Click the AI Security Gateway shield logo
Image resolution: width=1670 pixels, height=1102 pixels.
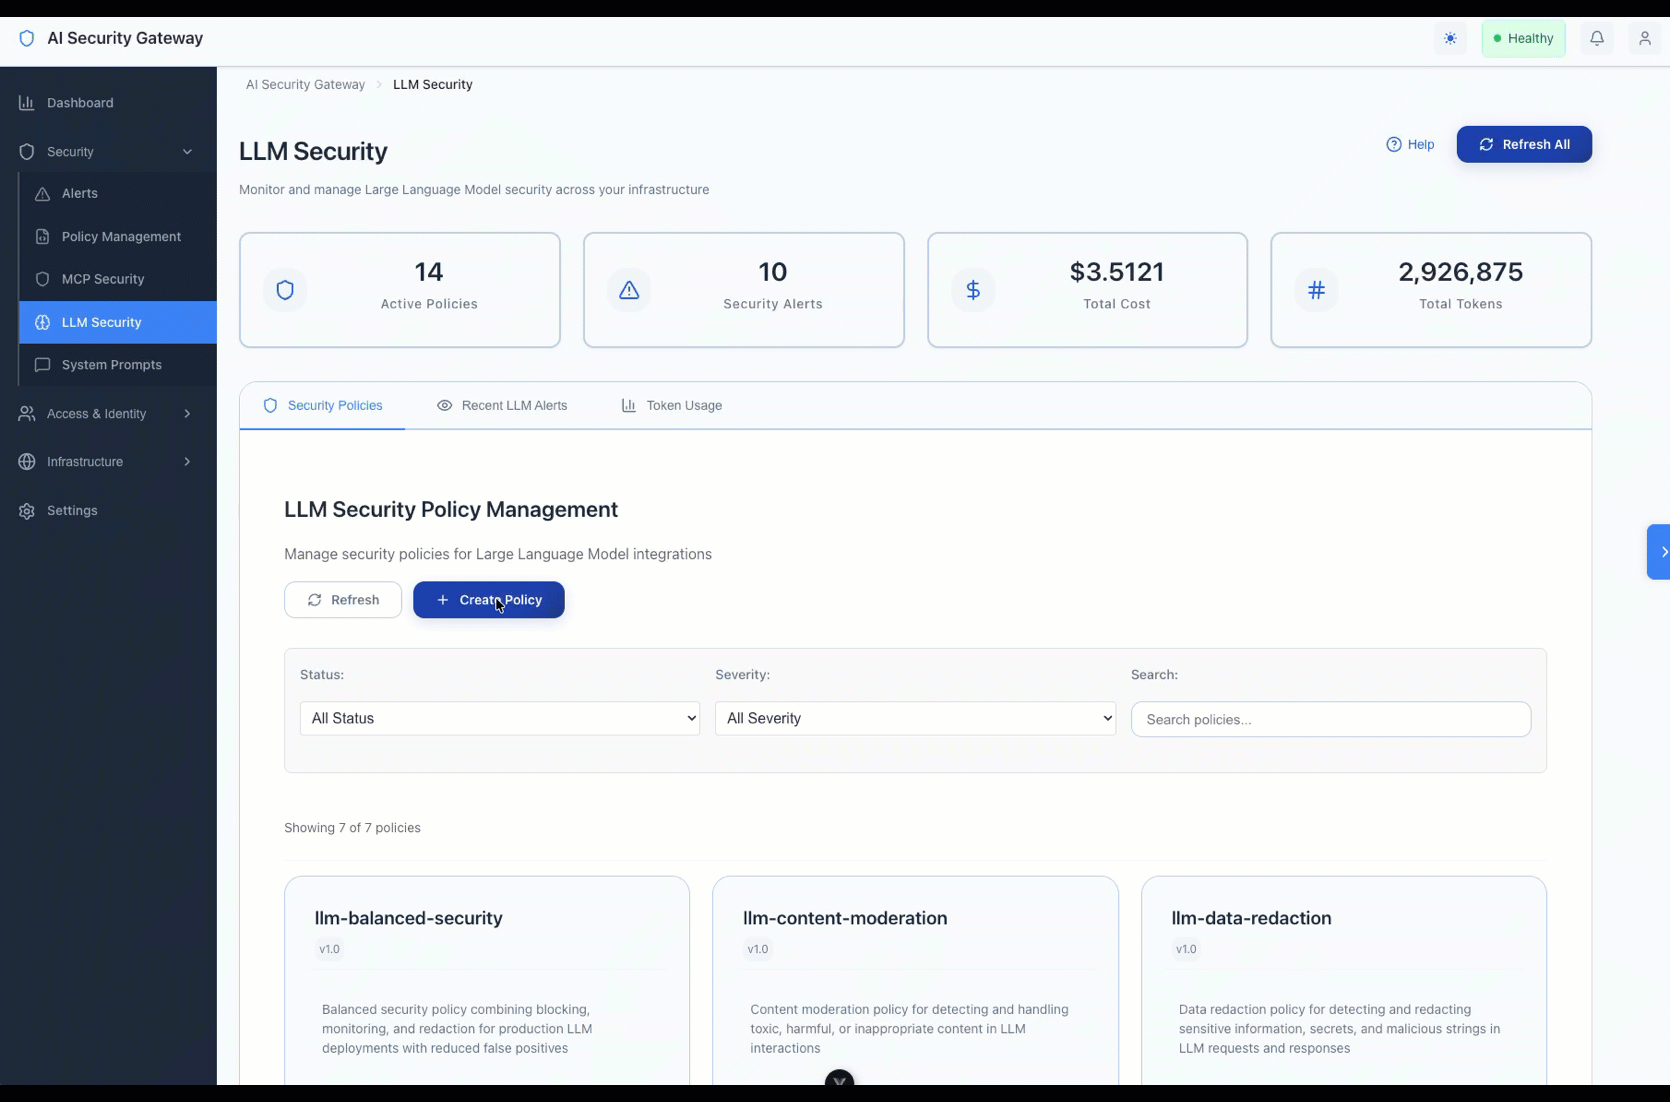coord(27,38)
